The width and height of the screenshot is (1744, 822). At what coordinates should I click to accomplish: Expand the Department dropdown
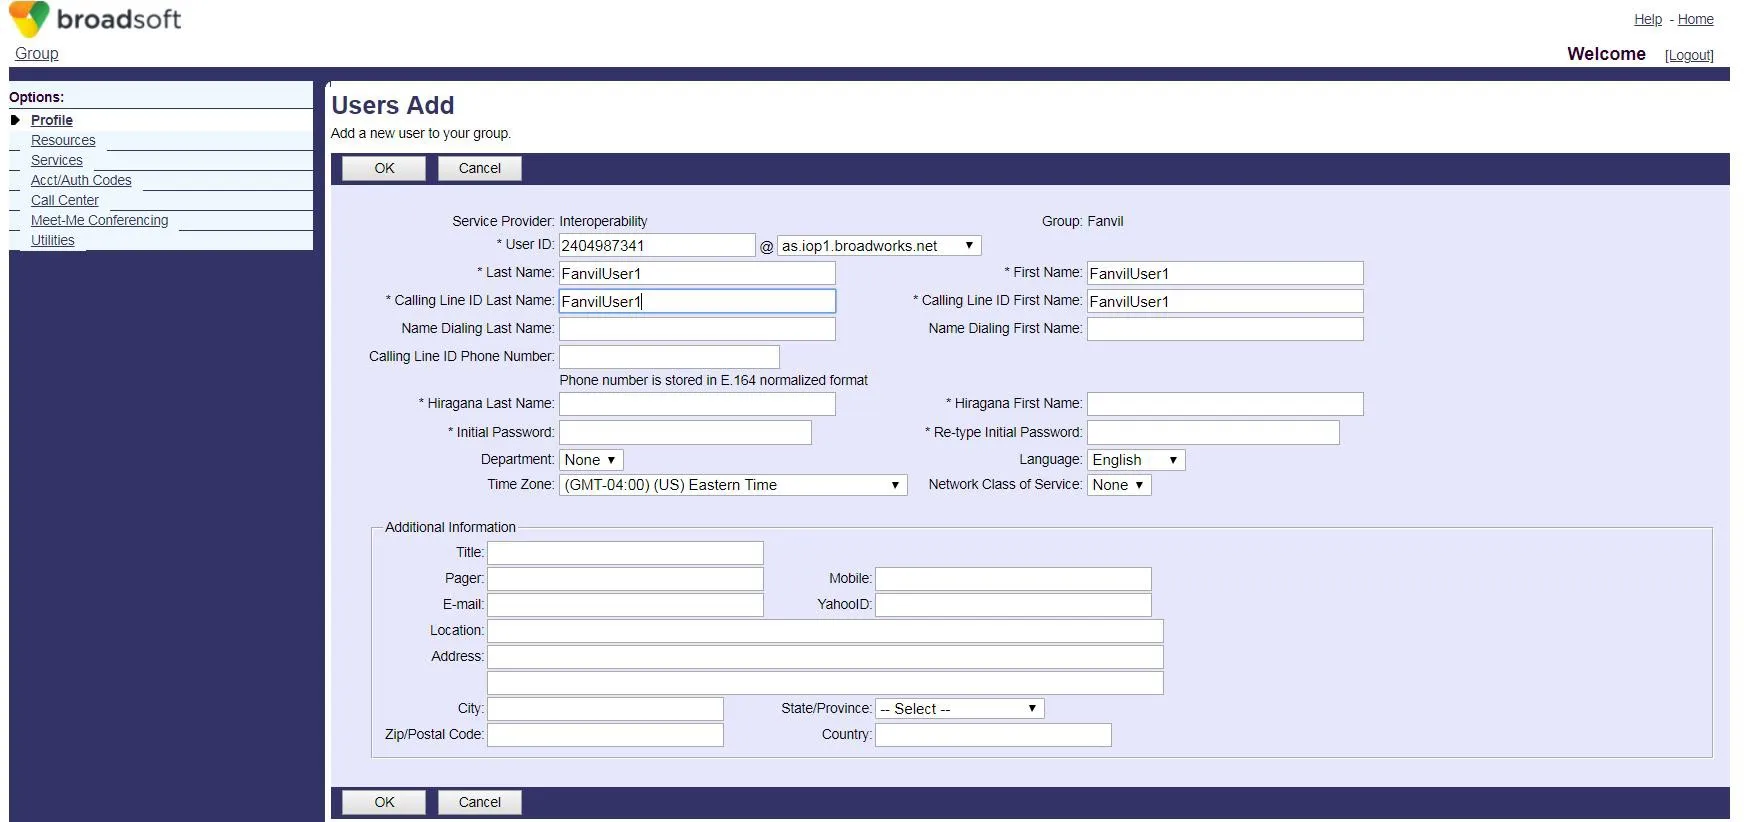(590, 460)
